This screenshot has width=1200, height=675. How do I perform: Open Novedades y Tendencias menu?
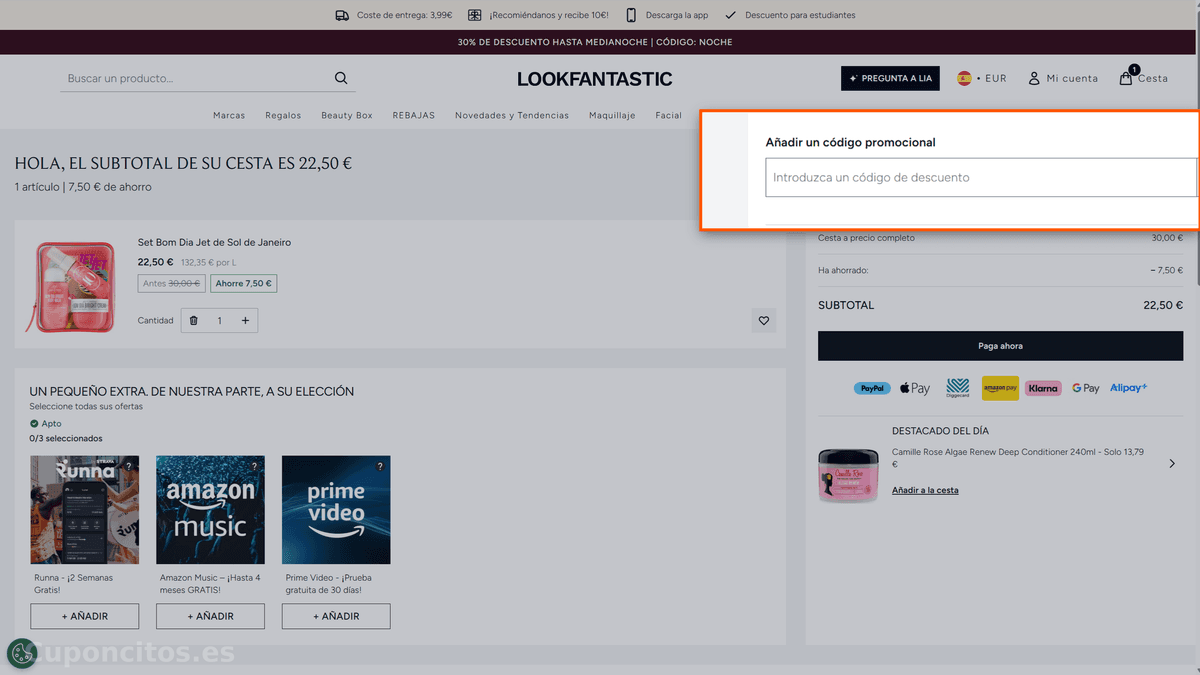click(x=512, y=115)
